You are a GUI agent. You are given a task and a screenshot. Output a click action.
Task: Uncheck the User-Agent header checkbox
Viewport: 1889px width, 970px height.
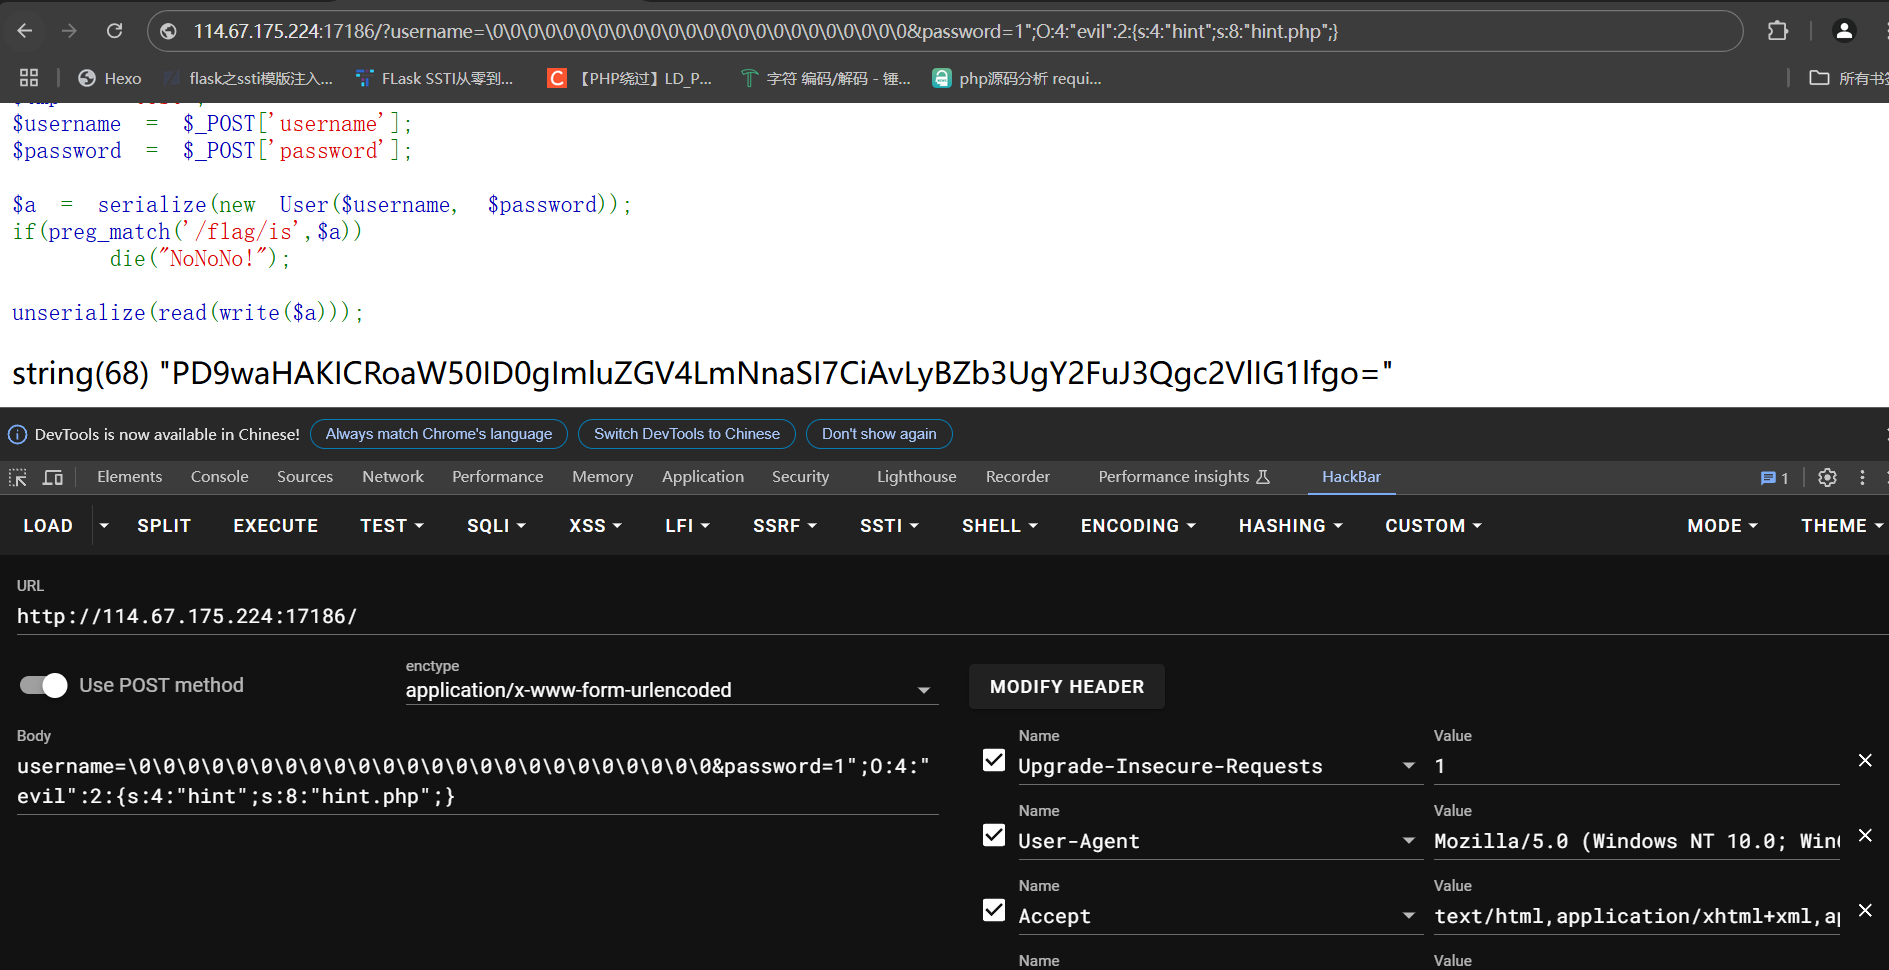pyautogui.click(x=994, y=835)
